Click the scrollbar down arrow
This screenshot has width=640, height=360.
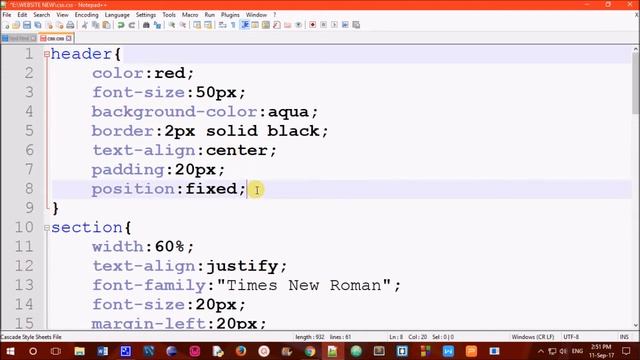click(636, 325)
